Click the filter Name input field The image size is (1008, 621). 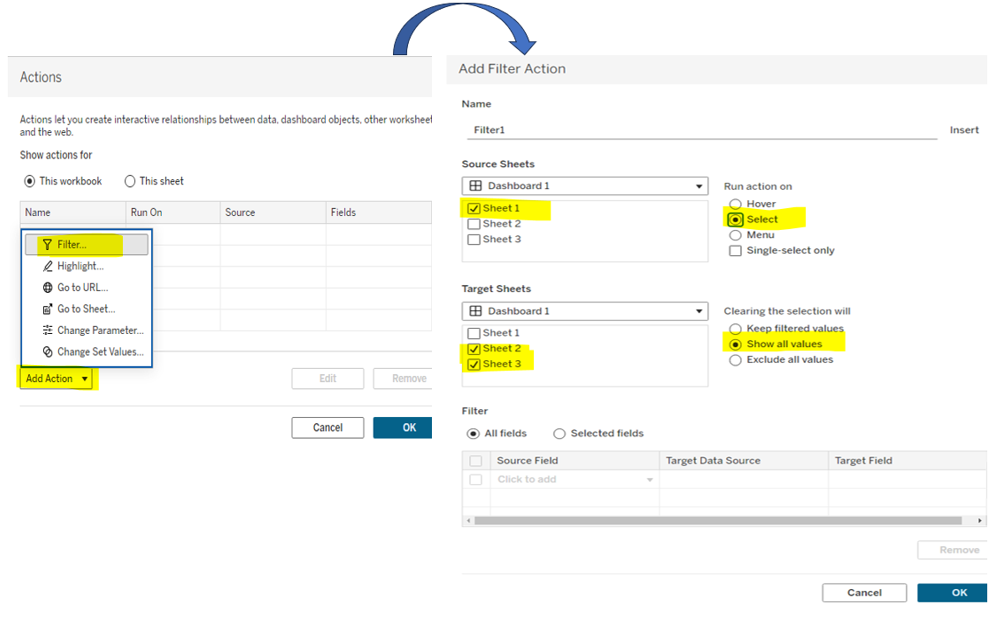coord(700,130)
